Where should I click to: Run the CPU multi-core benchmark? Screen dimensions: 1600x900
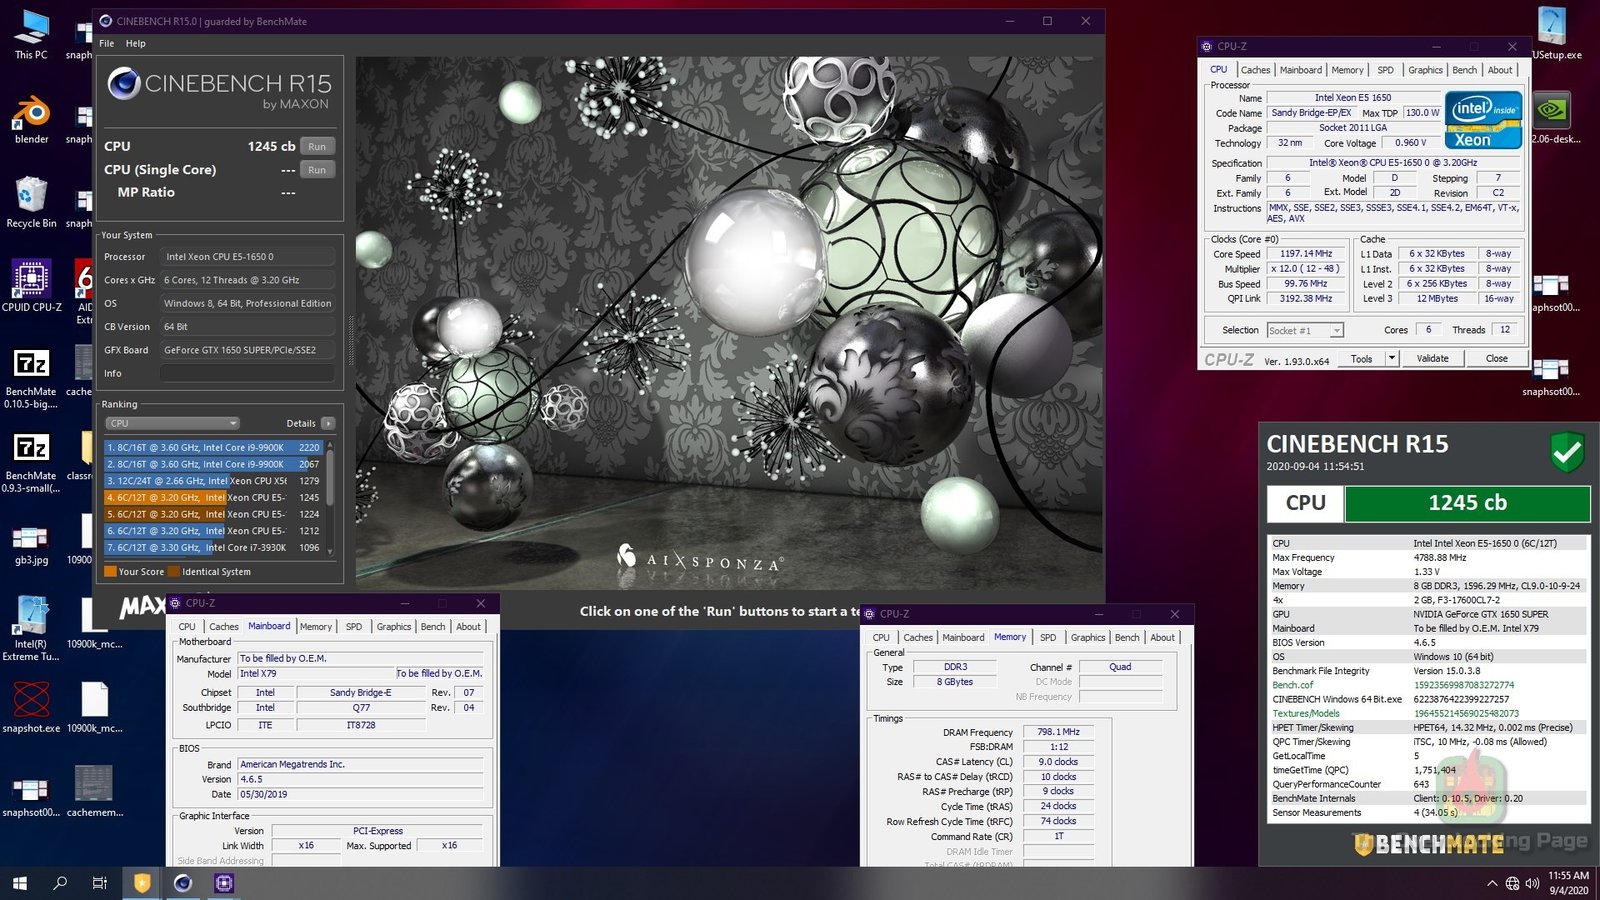pyautogui.click(x=317, y=146)
